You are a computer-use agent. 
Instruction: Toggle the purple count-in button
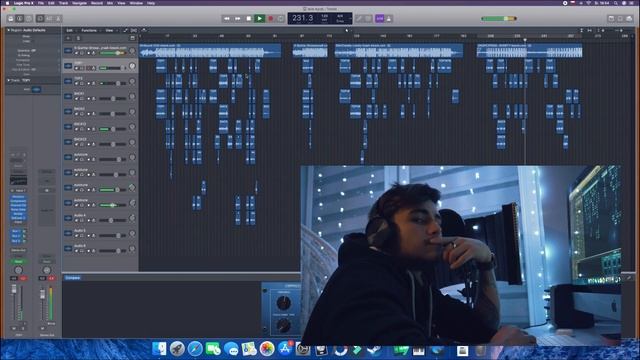tap(380, 19)
